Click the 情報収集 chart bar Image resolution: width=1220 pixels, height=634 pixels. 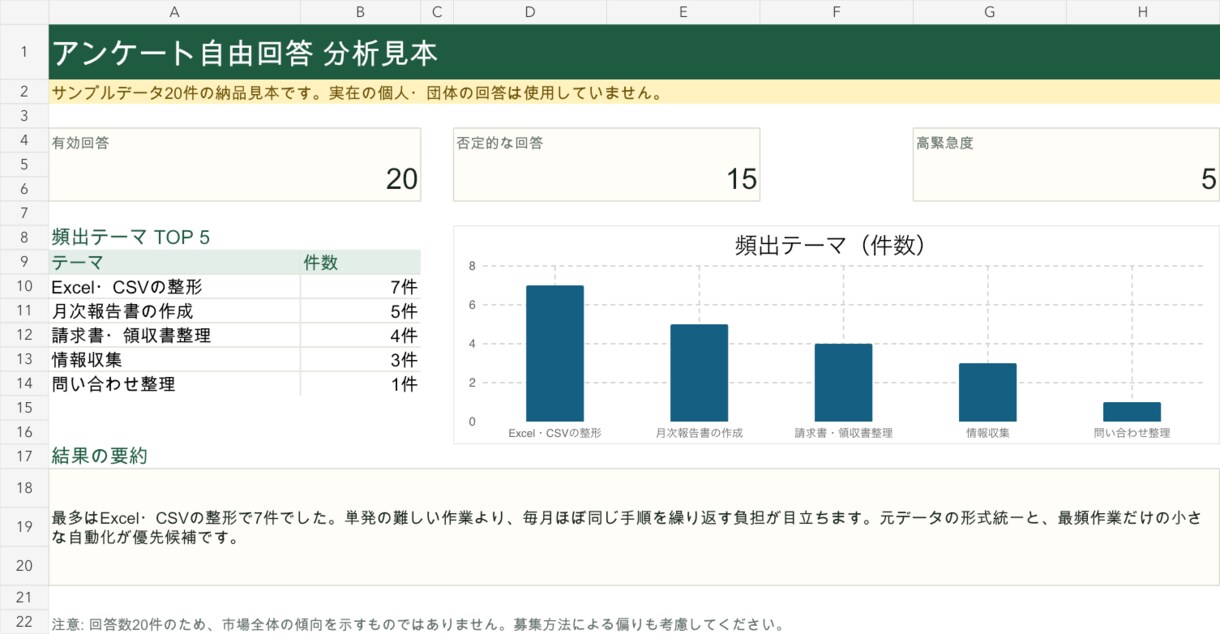pos(988,392)
